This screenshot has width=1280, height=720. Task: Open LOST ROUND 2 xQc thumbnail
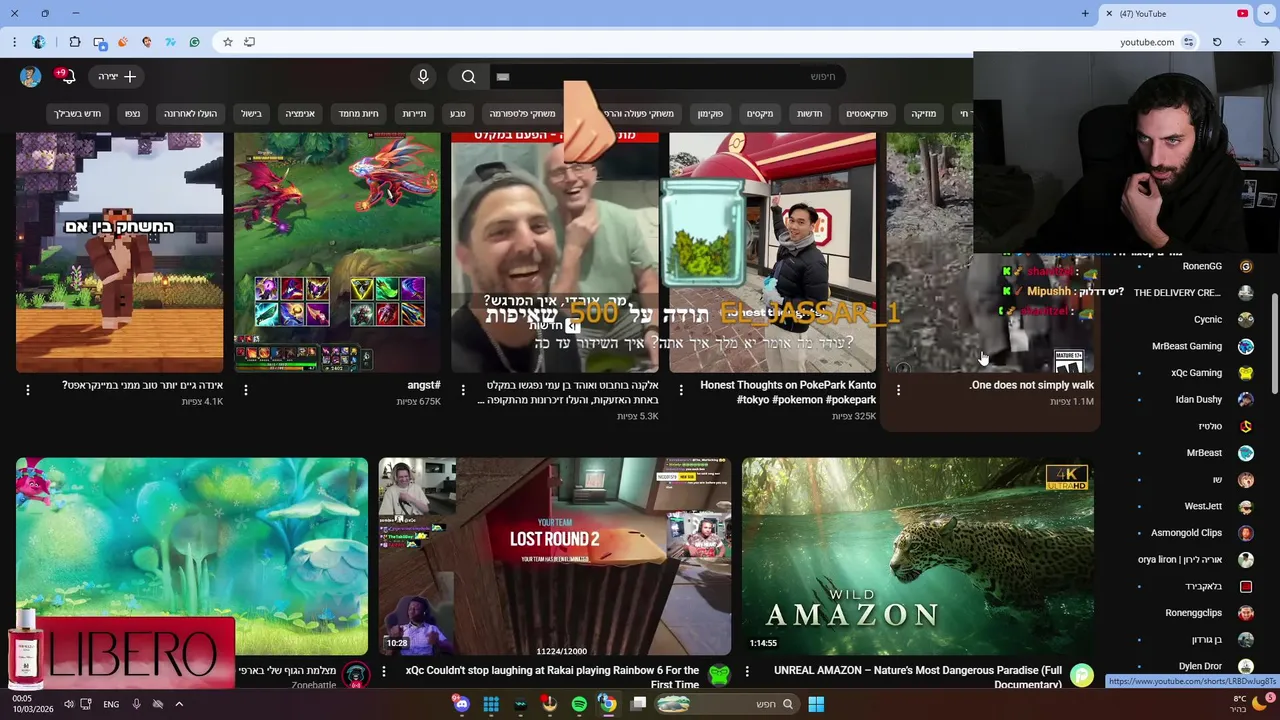click(555, 557)
